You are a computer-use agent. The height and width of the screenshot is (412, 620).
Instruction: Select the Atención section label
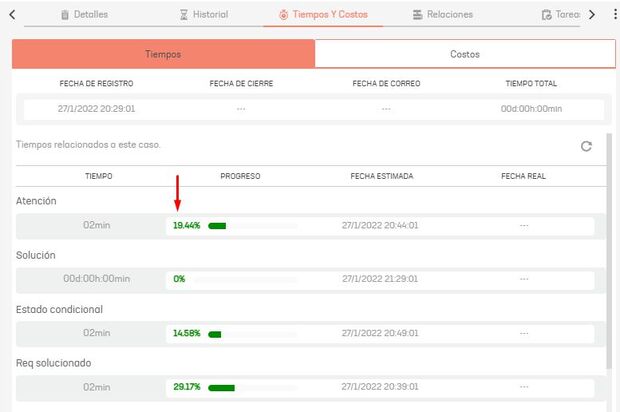[x=36, y=201]
